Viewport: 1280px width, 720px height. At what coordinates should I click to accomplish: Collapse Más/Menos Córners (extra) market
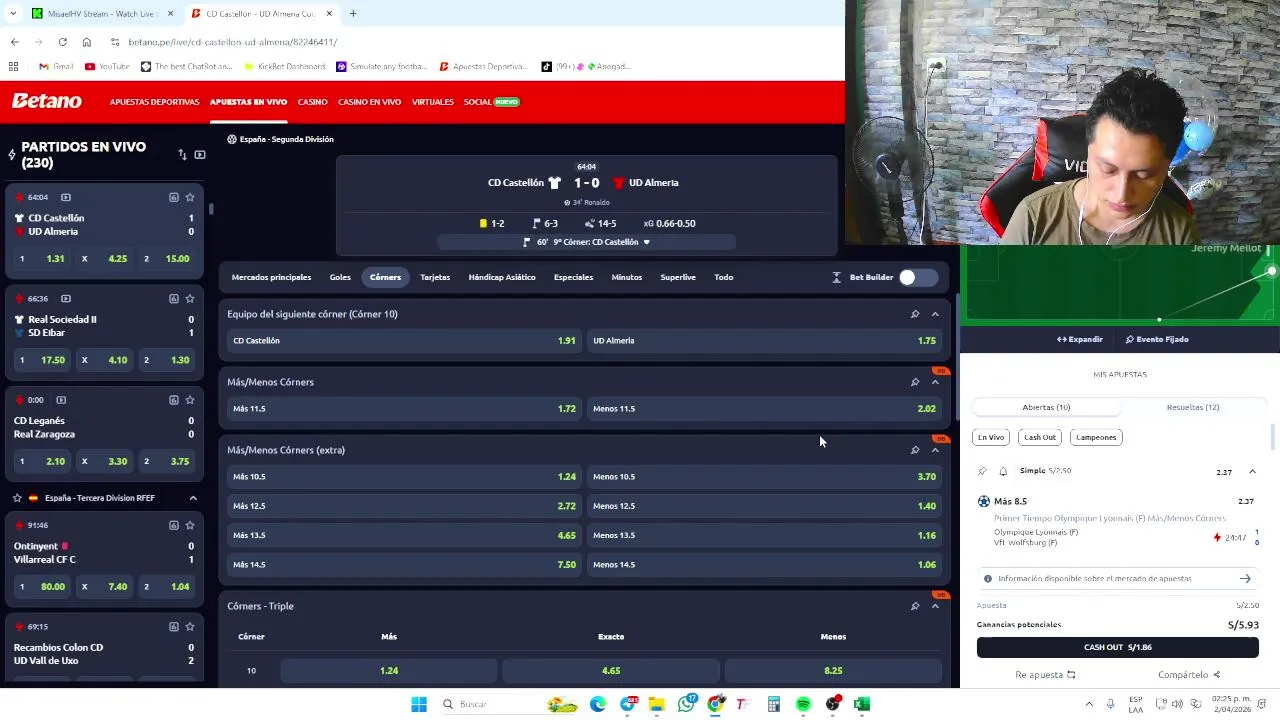tap(935, 450)
